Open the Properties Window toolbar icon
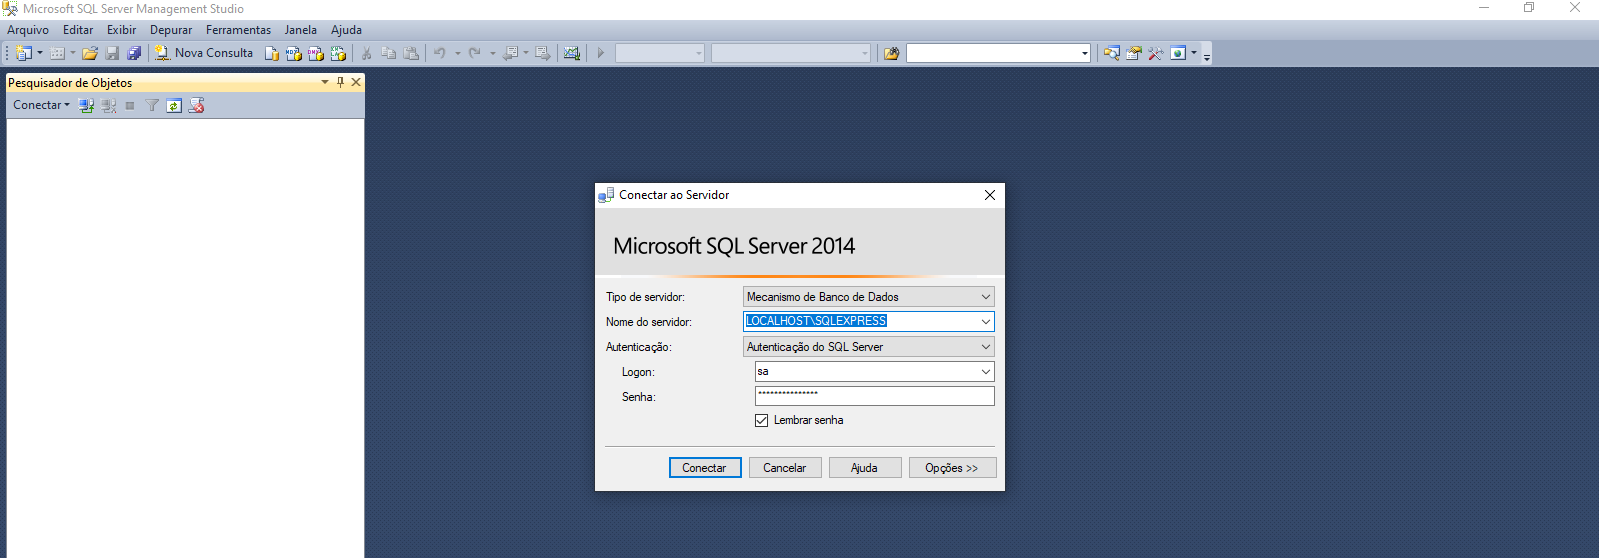1599x558 pixels. point(1133,53)
